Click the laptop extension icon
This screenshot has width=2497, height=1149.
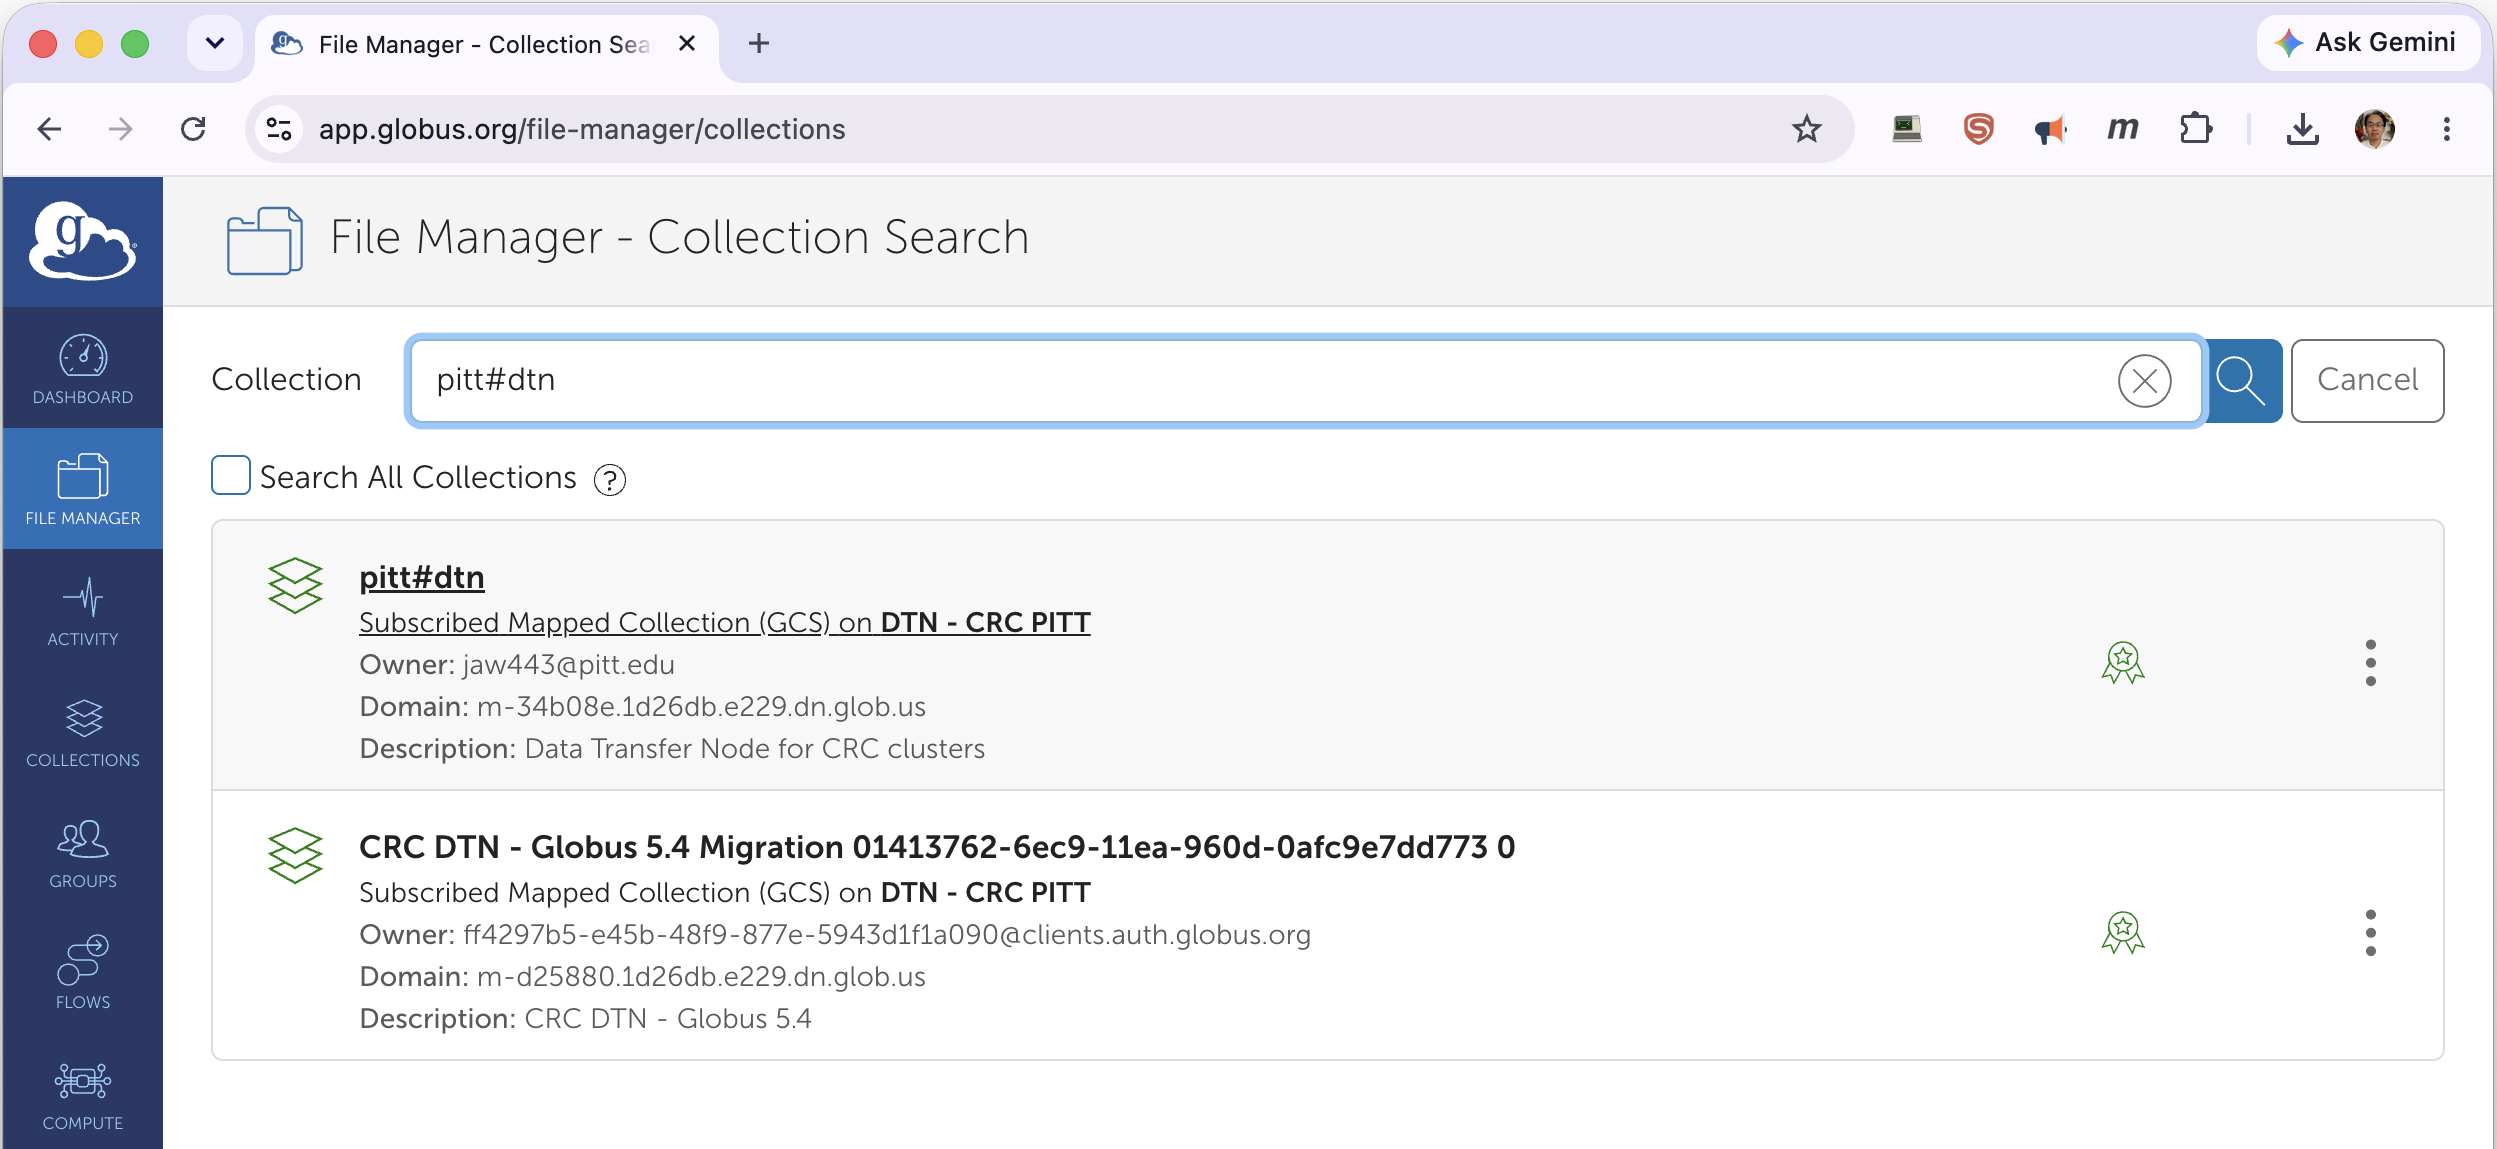coord(1907,129)
